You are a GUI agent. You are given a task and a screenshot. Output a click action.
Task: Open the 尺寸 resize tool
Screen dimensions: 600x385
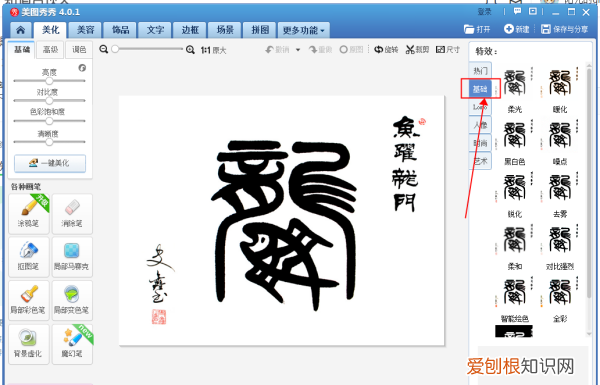448,50
